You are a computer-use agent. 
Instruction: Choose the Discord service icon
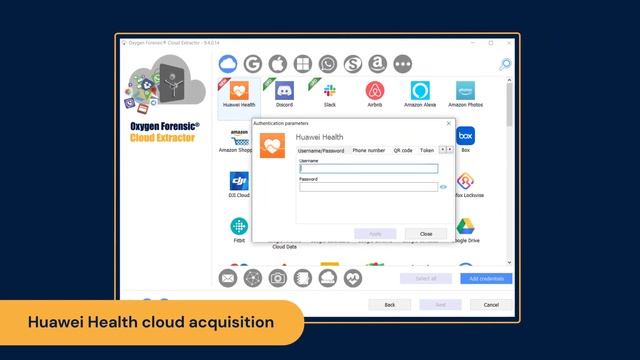coord(284,91)
